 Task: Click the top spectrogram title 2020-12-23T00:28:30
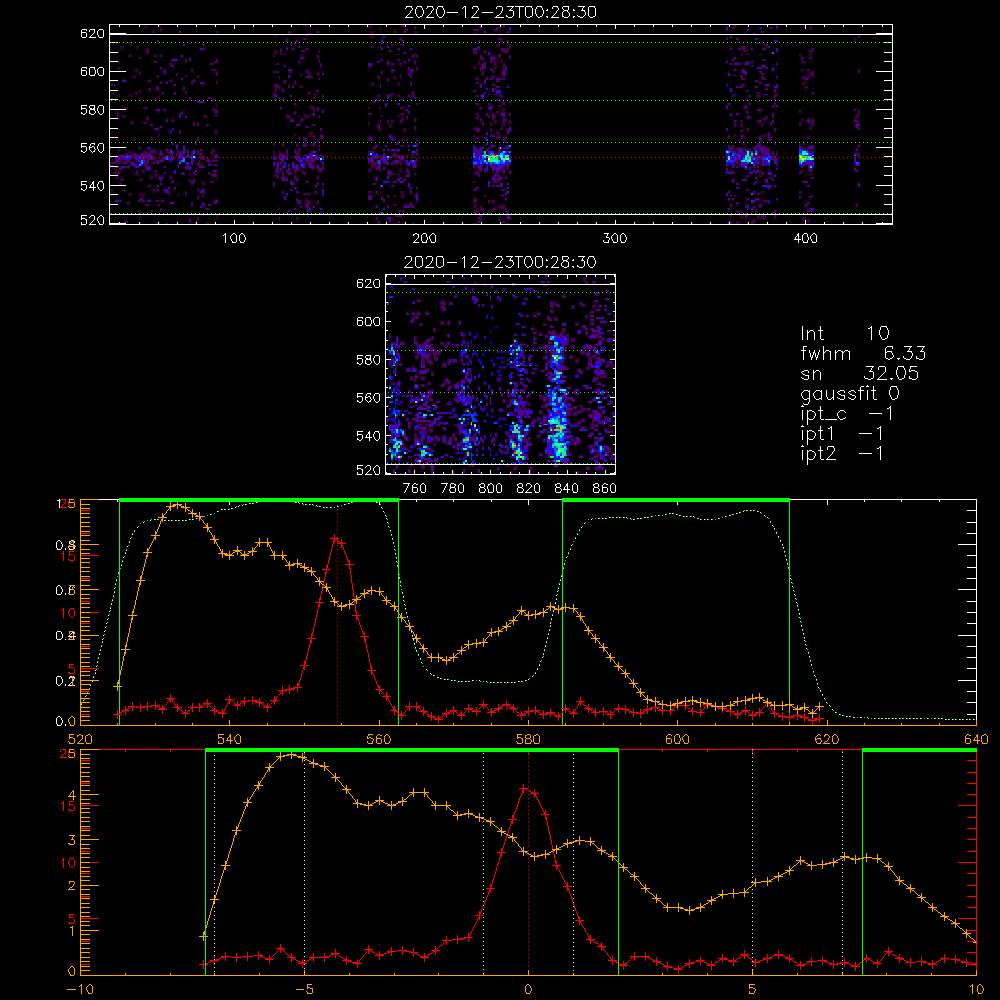501,12
